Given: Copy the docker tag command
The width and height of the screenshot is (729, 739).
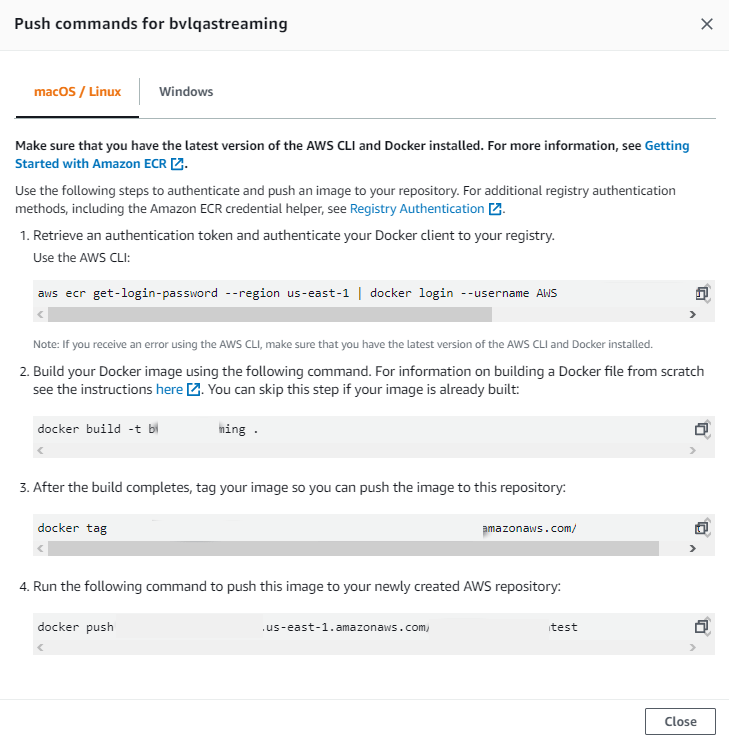Looking at the screenshot, I should [702, 528].
